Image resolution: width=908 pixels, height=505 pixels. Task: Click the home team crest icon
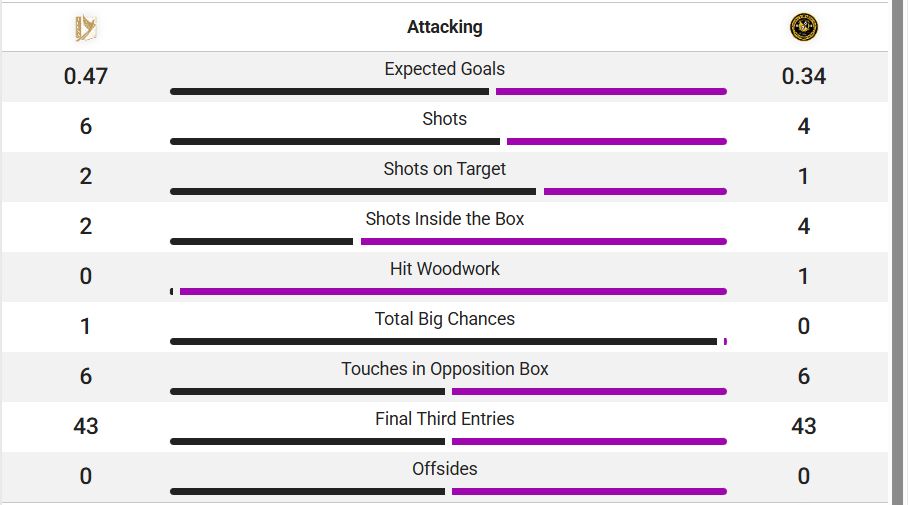[x=86, y=27]
